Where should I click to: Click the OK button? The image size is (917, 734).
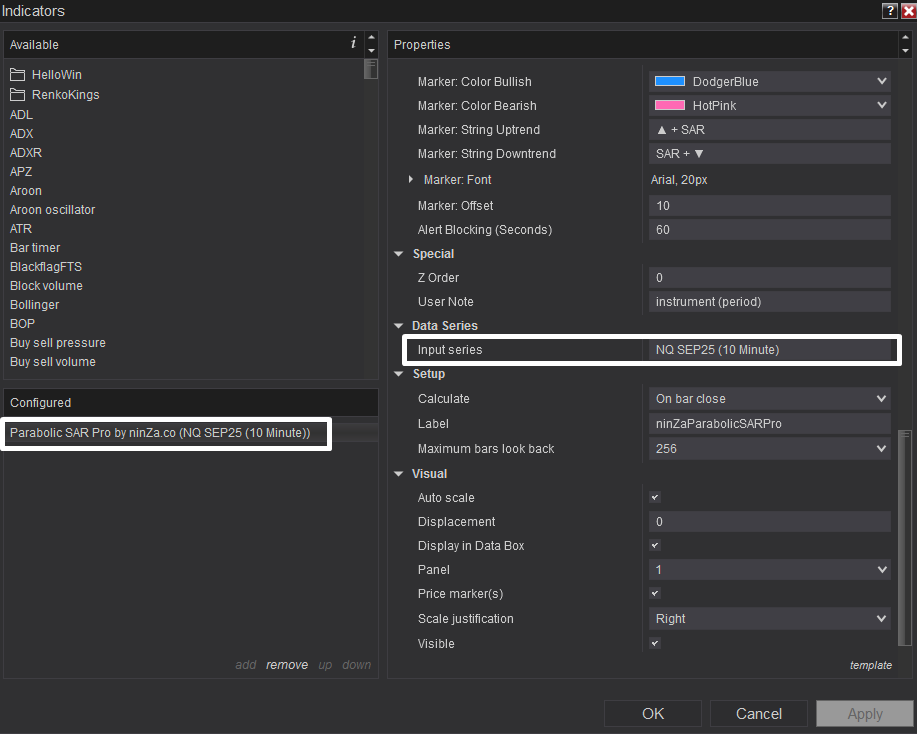653,714
